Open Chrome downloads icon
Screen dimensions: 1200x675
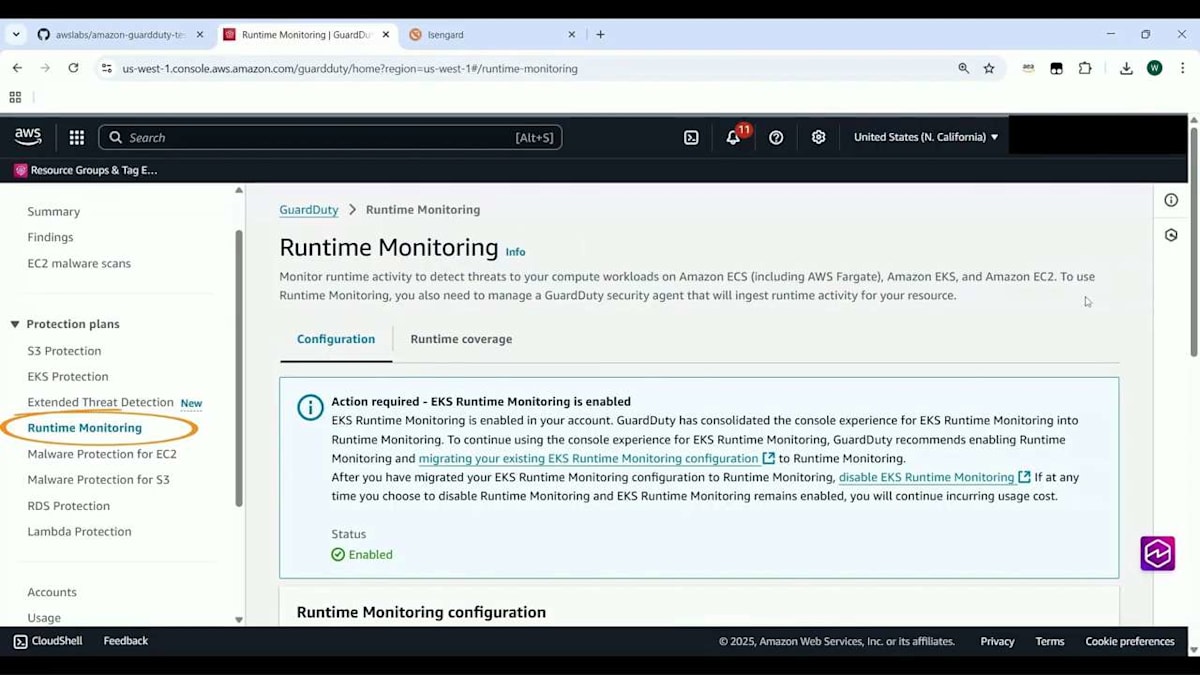click(1126, 68)
